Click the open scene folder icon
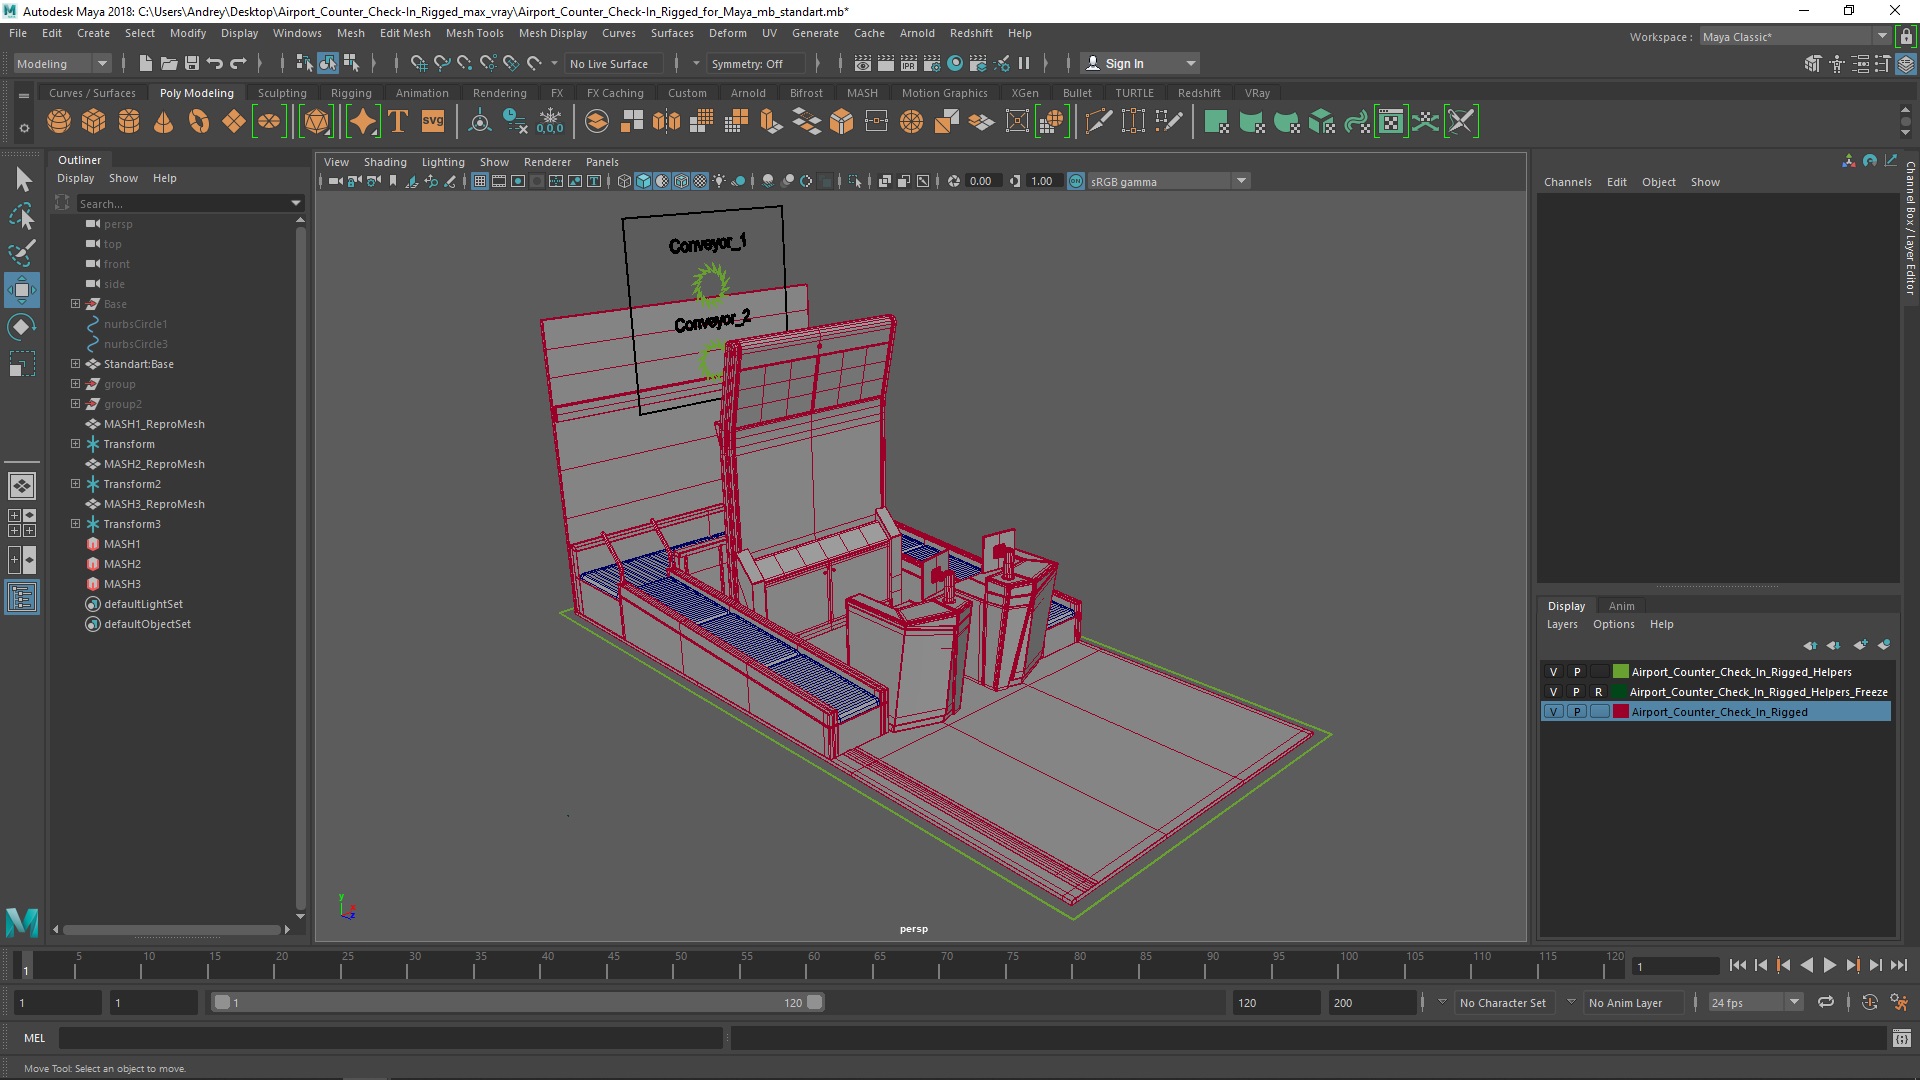Viewport: 1920px width, 1080px height. (x=168, y=63)
